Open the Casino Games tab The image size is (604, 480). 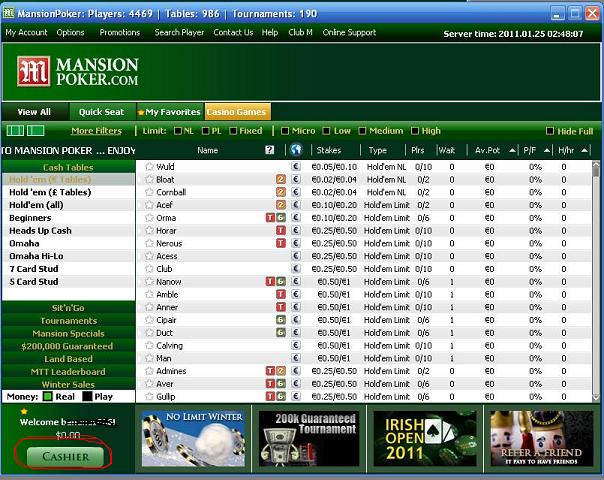237,112
